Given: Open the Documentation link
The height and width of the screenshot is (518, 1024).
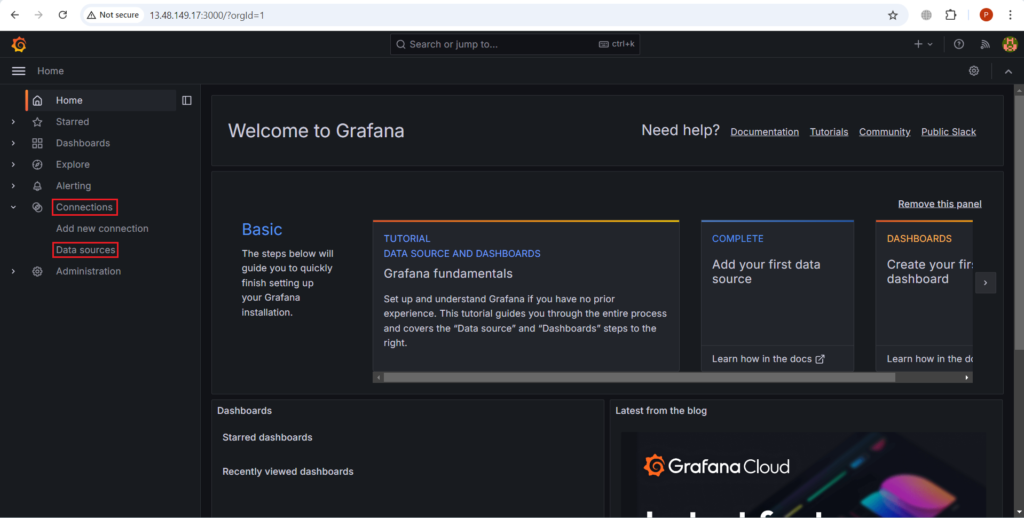Looking at the screenshot, I should 764,132.
